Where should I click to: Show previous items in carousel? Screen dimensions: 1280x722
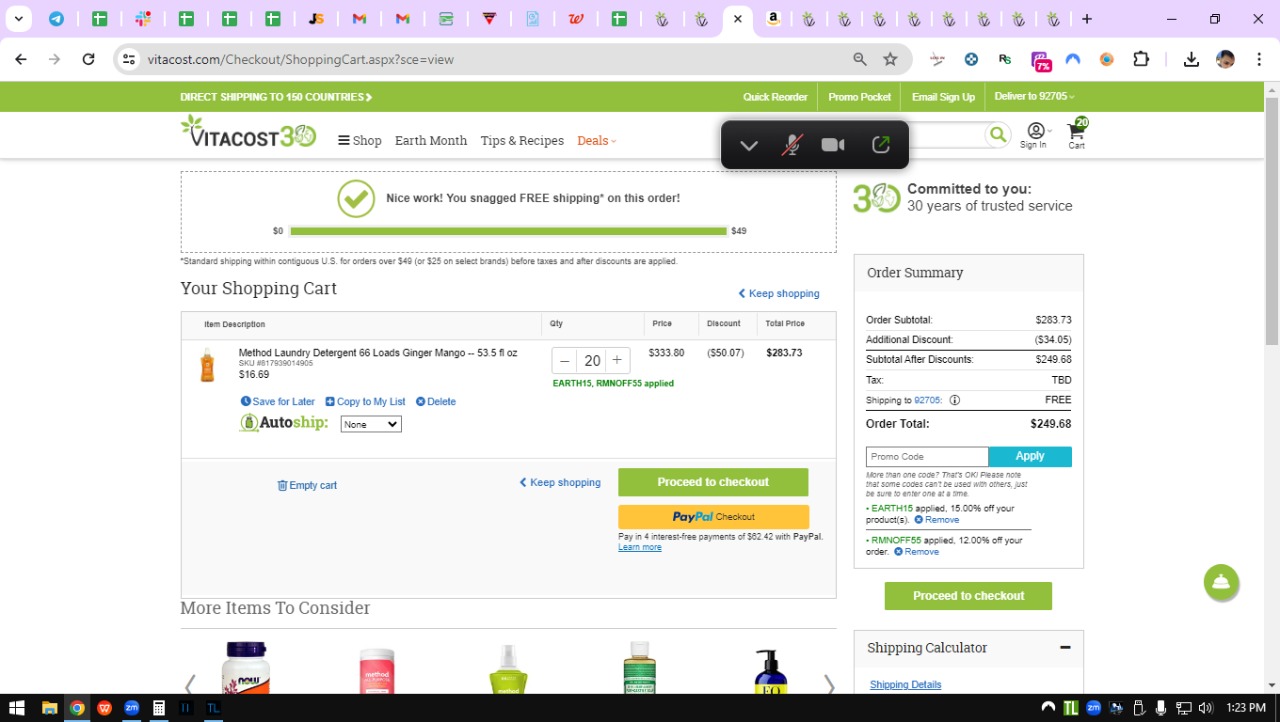[189, 684]
